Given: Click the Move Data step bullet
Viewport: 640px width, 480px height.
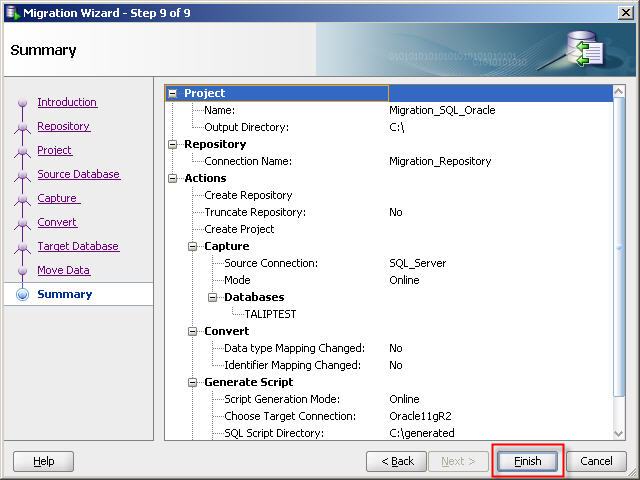Looking at the screenshot, I should 22,271.
